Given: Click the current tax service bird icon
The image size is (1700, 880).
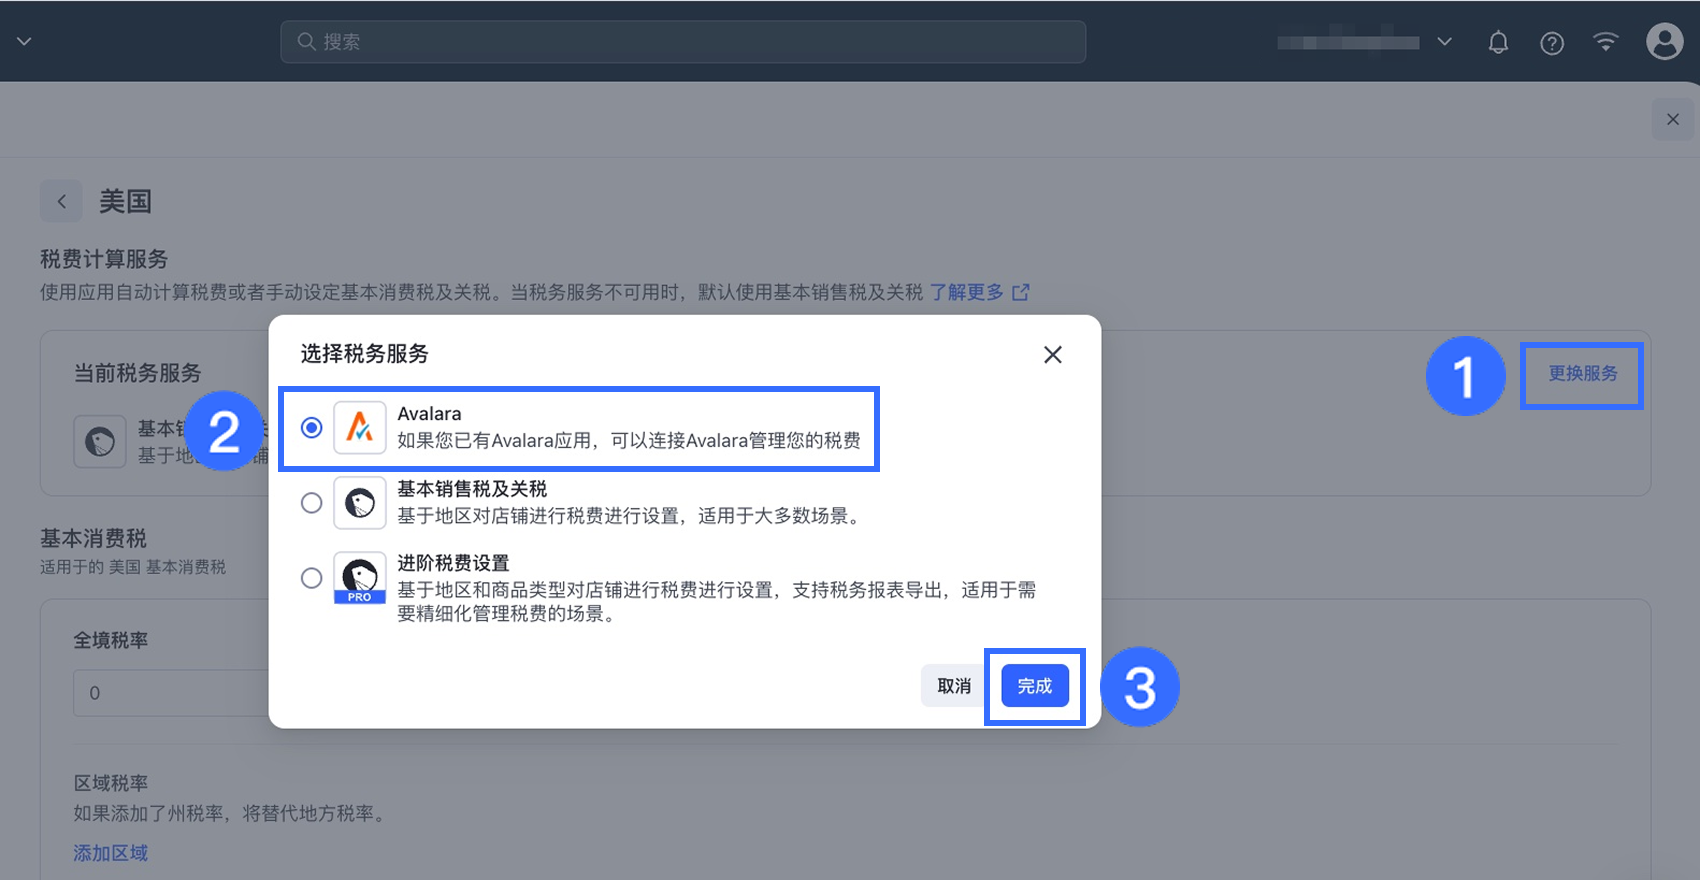Looking at the screenshot, I should point(100,442).
